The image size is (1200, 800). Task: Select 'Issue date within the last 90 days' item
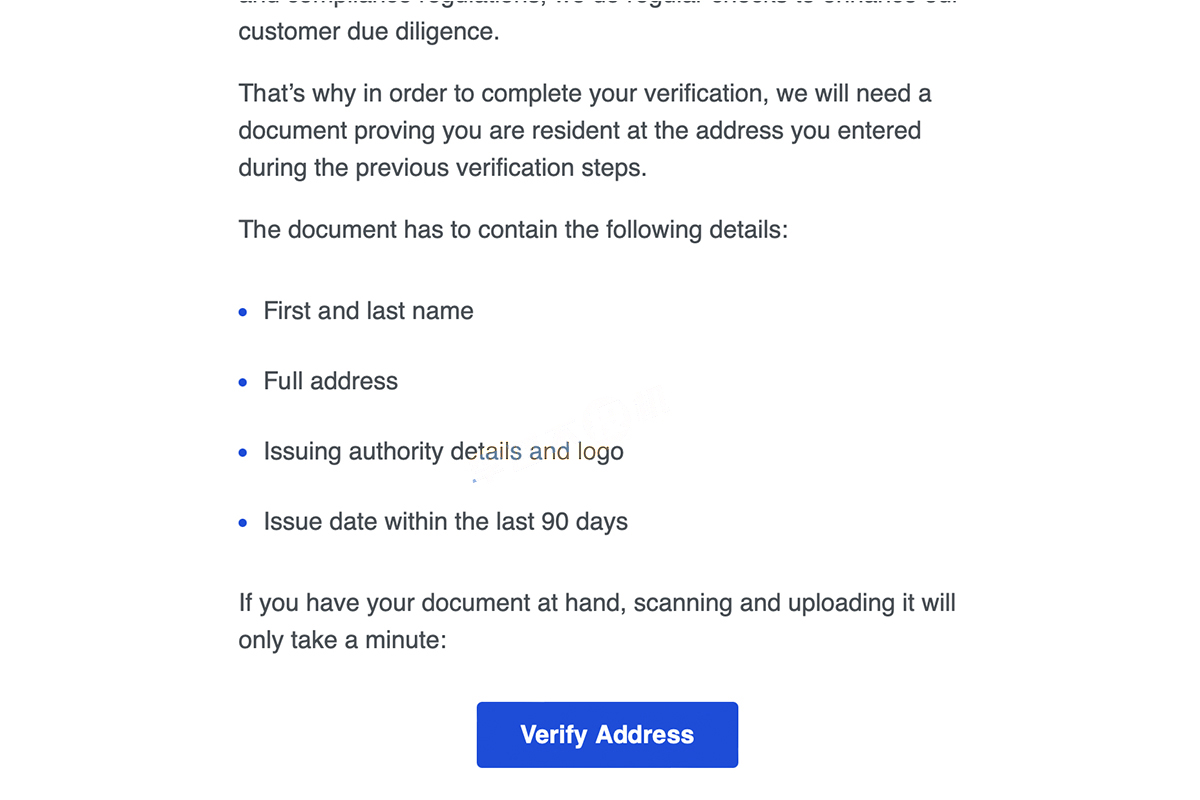445,522
